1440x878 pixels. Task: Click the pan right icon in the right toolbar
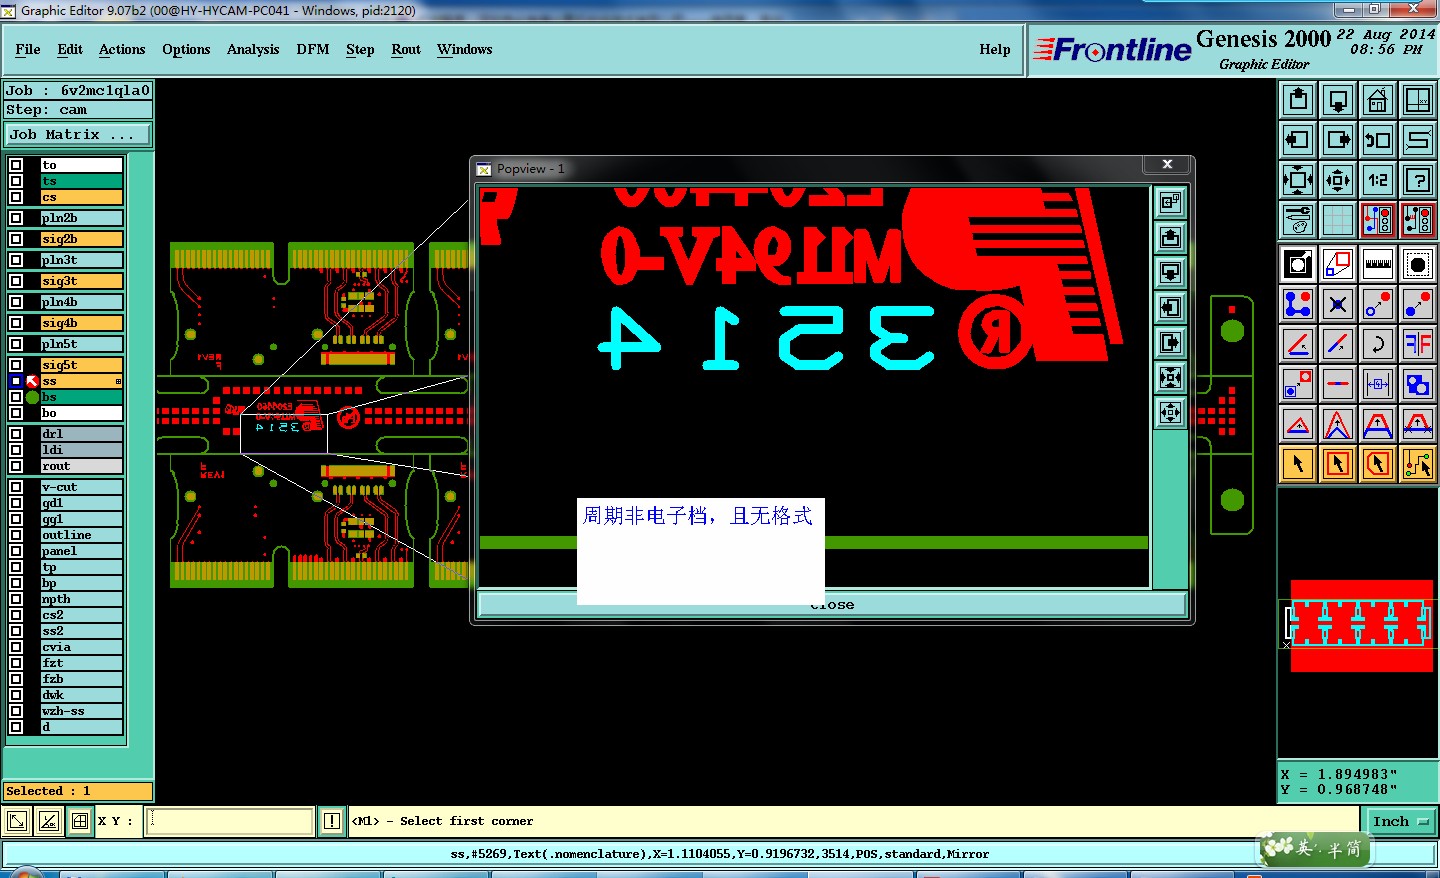[1338, 140]
